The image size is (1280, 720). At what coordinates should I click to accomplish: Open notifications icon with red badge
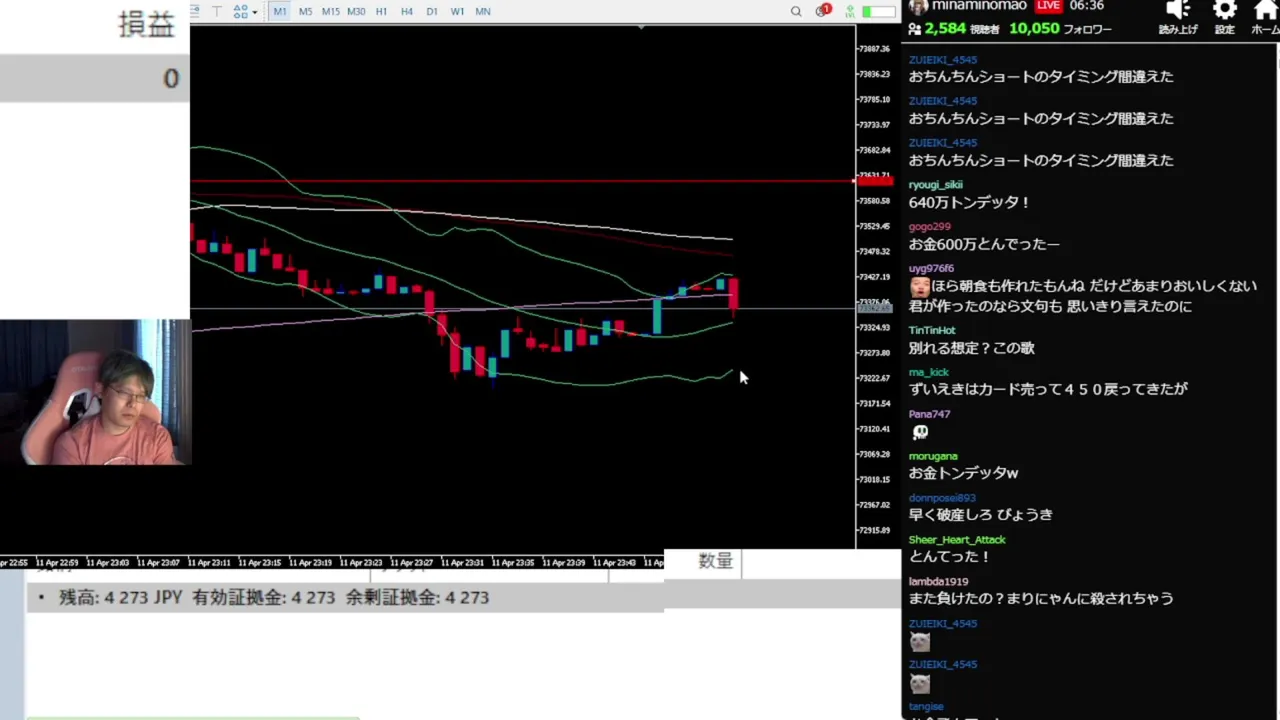pyautogui.click(x=823, y=11)
